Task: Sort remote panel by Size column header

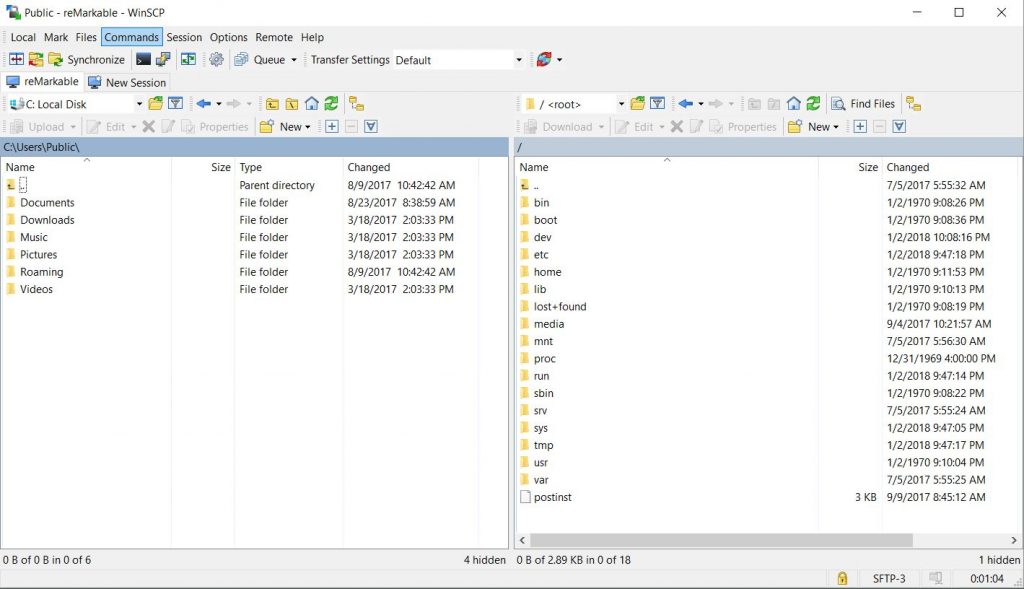Action: (849, 167)
